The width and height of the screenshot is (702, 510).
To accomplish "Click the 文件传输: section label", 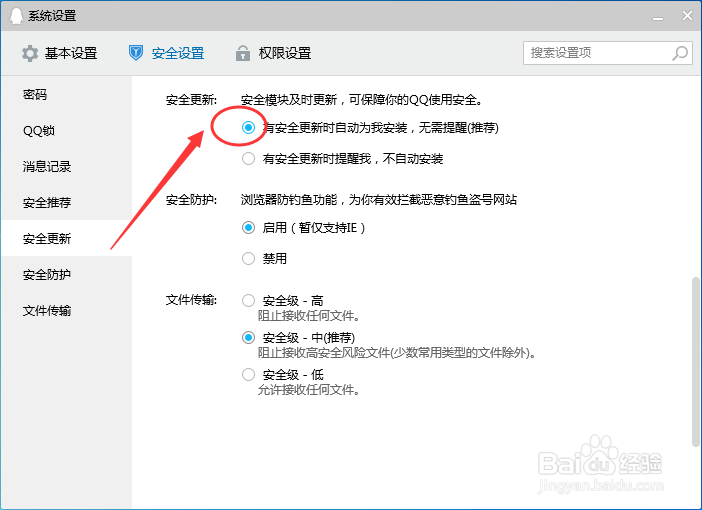I will (191, 300).
